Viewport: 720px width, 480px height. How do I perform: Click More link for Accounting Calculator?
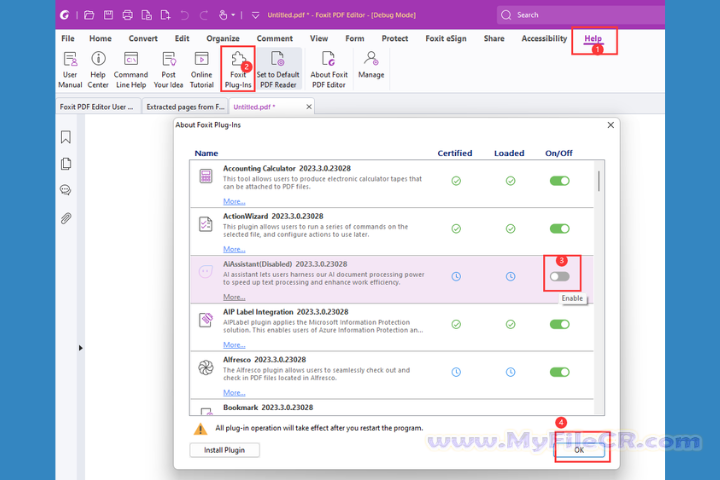tap(234, 202)
